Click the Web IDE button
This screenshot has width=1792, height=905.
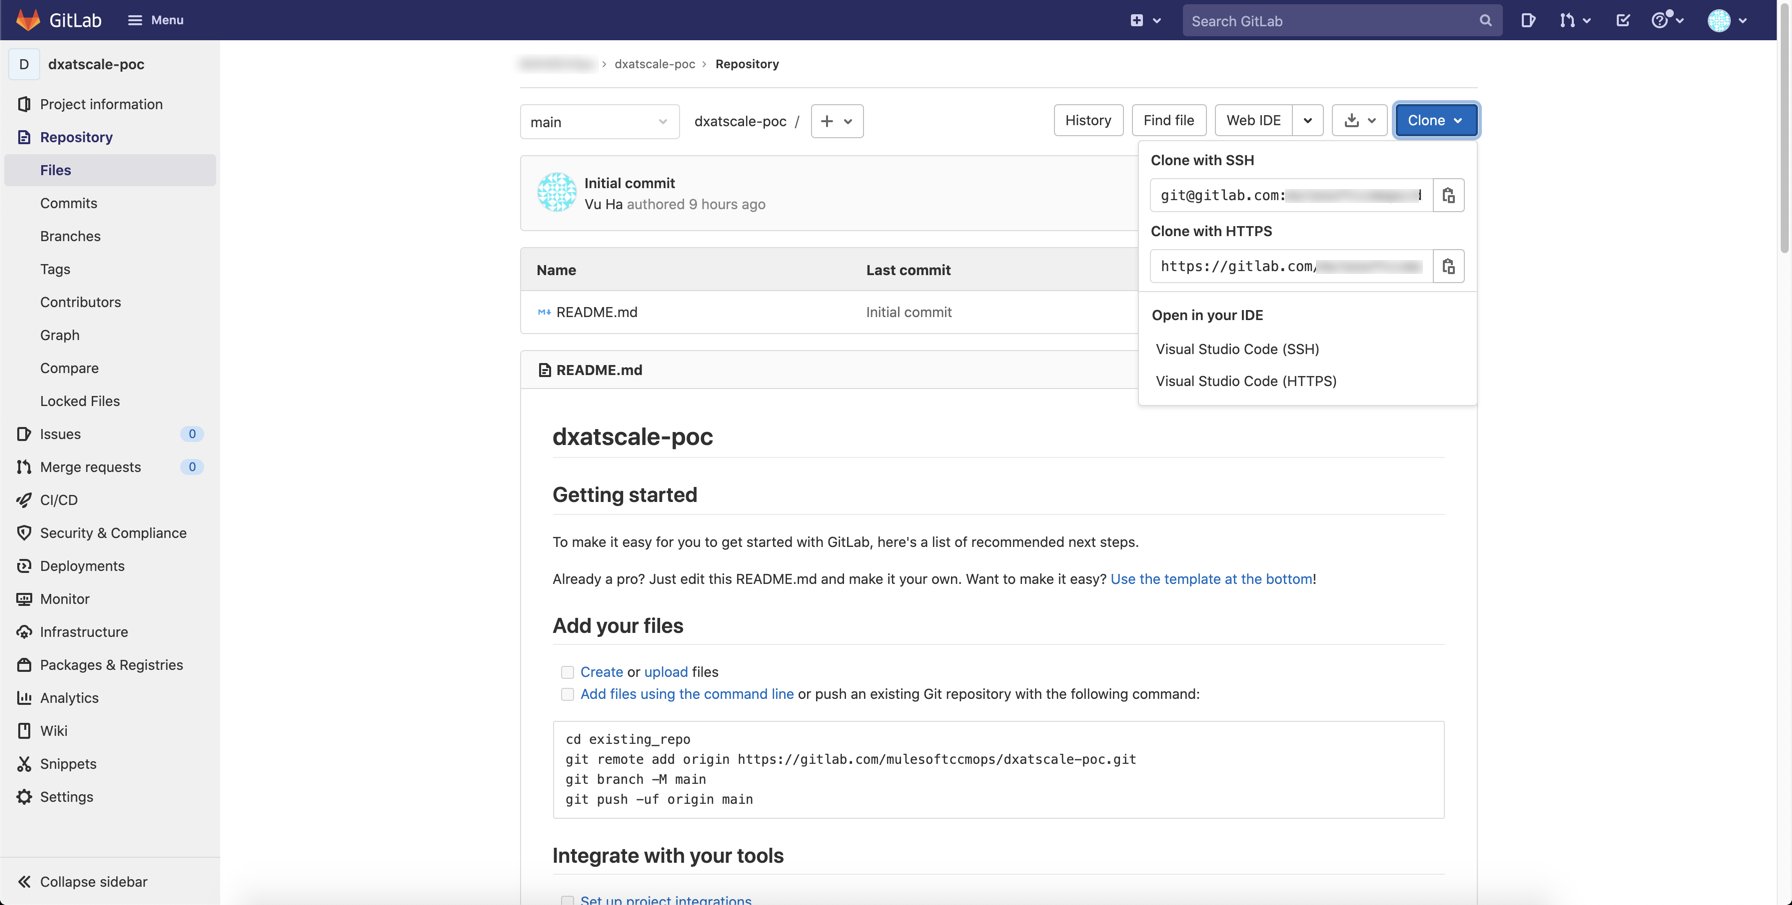pos(1253,120)
